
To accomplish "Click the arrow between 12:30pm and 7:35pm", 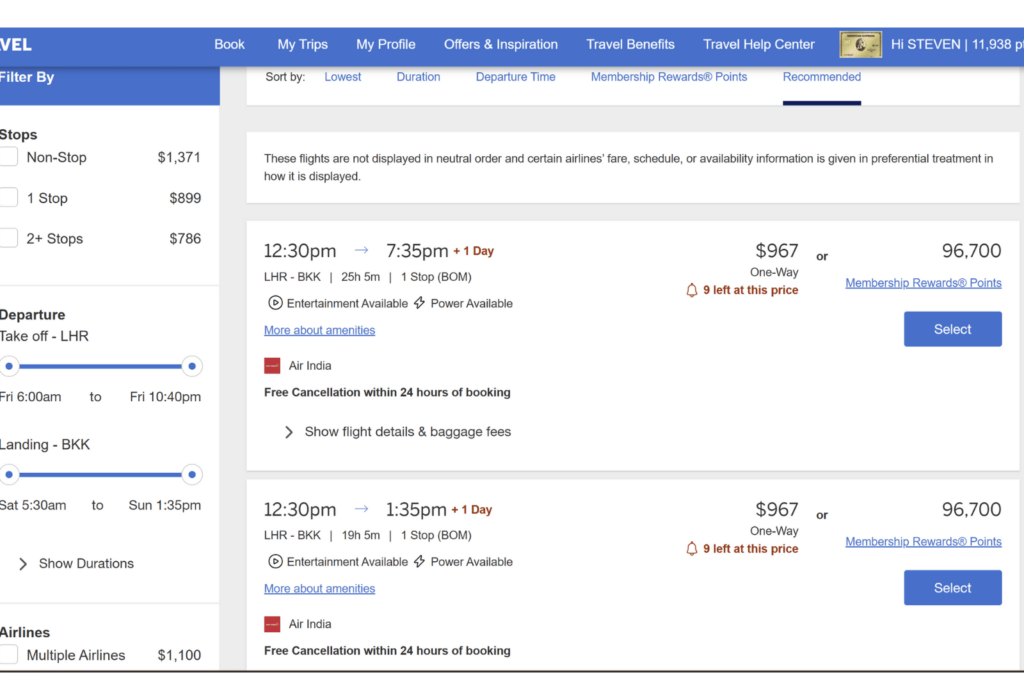I will tap(362, 250).
